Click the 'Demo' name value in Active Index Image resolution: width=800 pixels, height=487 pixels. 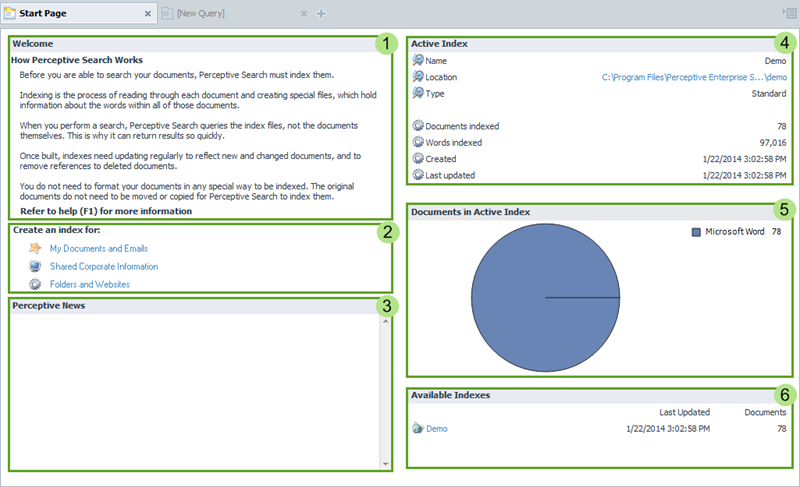click(776, 61)
